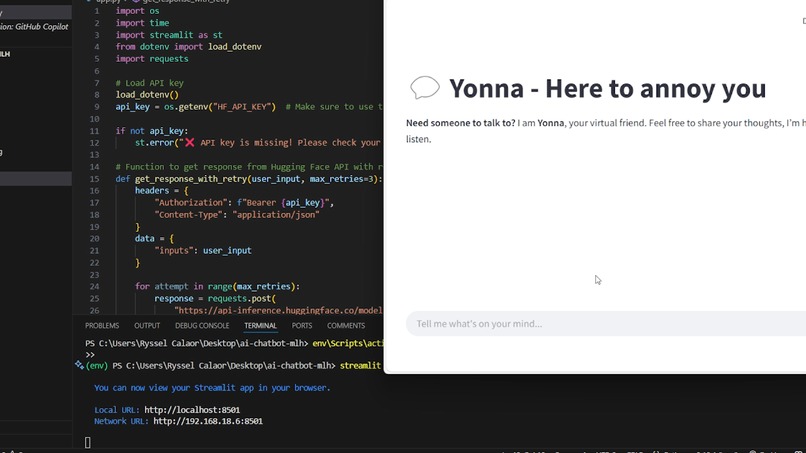Click 'import os' on line 1

pyautogui.click(x=137, y=11)
